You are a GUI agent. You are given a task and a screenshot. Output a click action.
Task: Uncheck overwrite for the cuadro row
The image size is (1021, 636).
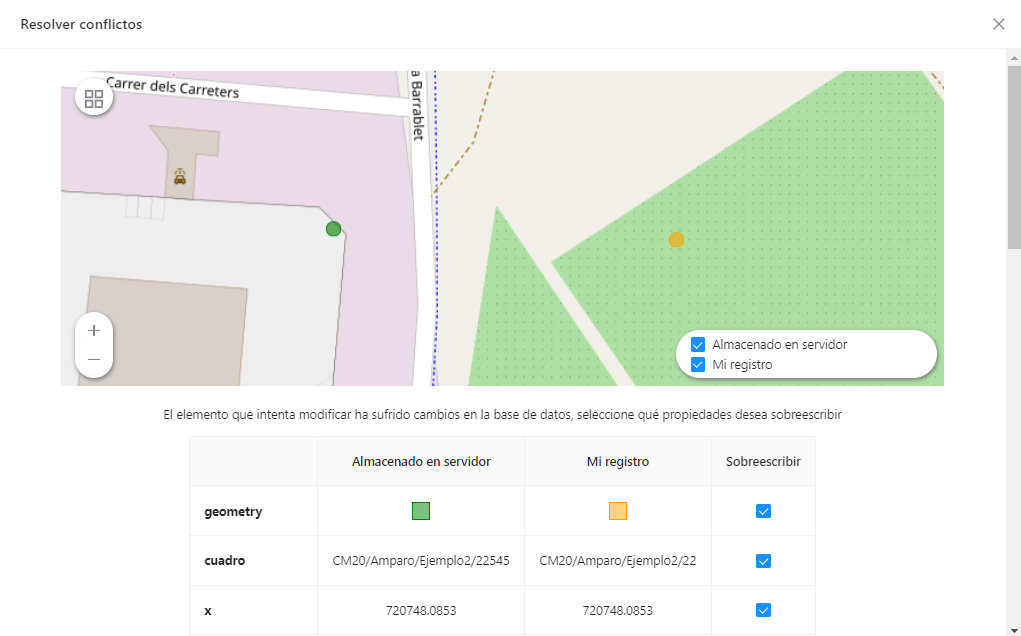click(x=763, y=560)
